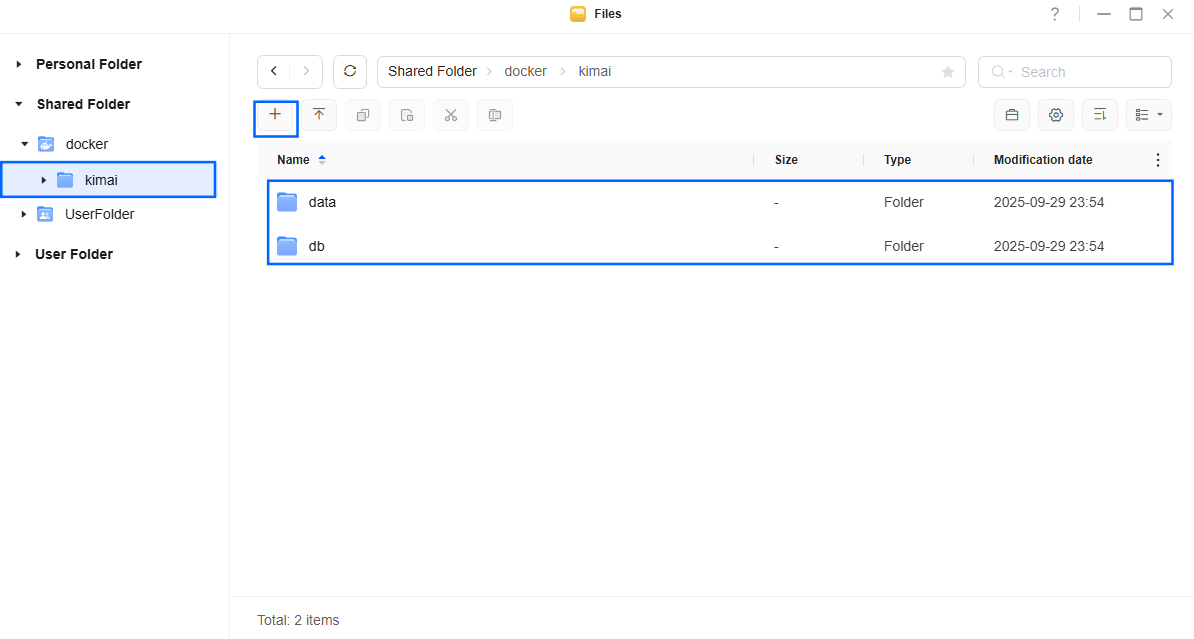The image size is (1194, 639).
Task: Click the docker breadcrumb in path bar
Action: 525,72
